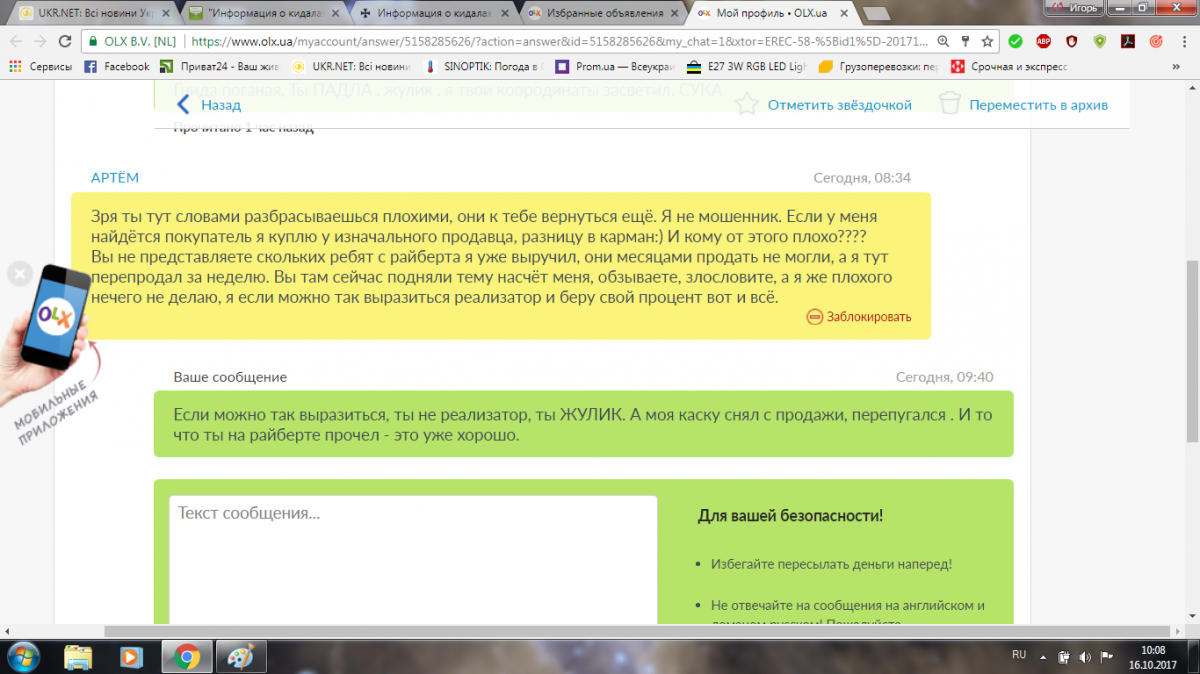Screen dimensions: 1200x674
Task: Open the Prom.ua bookmark
Action: pos(617,67)
